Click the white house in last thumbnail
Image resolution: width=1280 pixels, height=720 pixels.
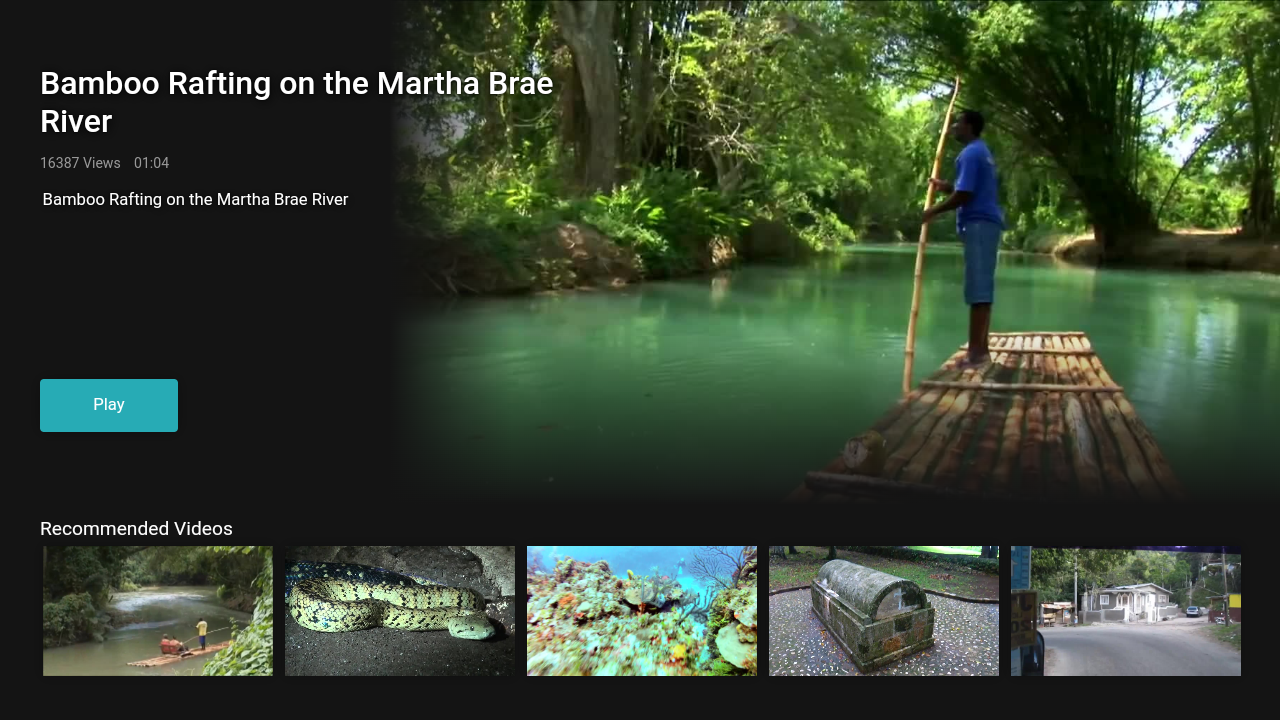tap(1126, 602)
